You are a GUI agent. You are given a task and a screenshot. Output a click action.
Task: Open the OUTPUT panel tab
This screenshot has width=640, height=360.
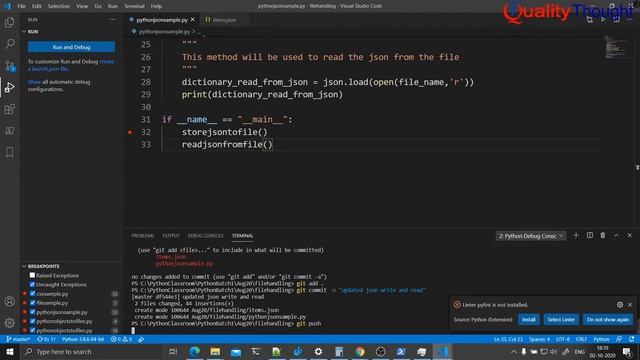[171, 236]
